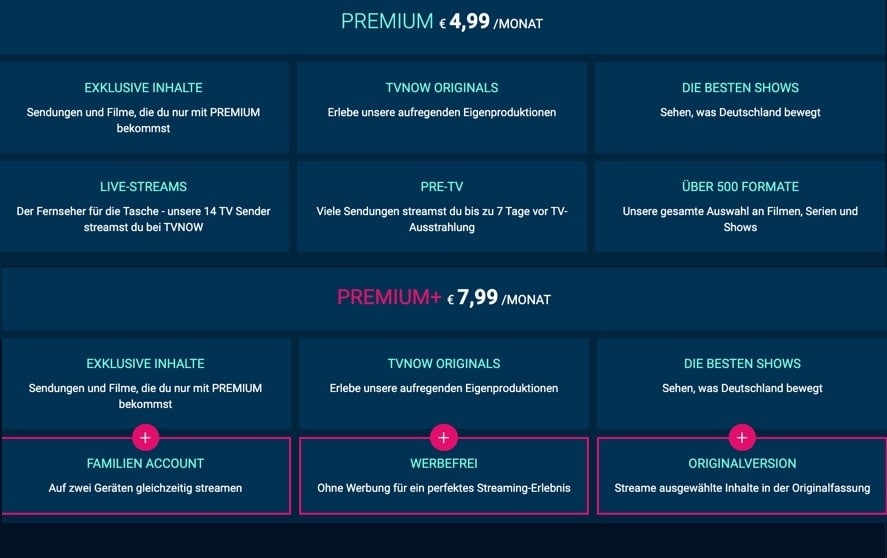Click the Über 500 Formate tile
Screen dimensions: 887x558
(x=740, y=206)
